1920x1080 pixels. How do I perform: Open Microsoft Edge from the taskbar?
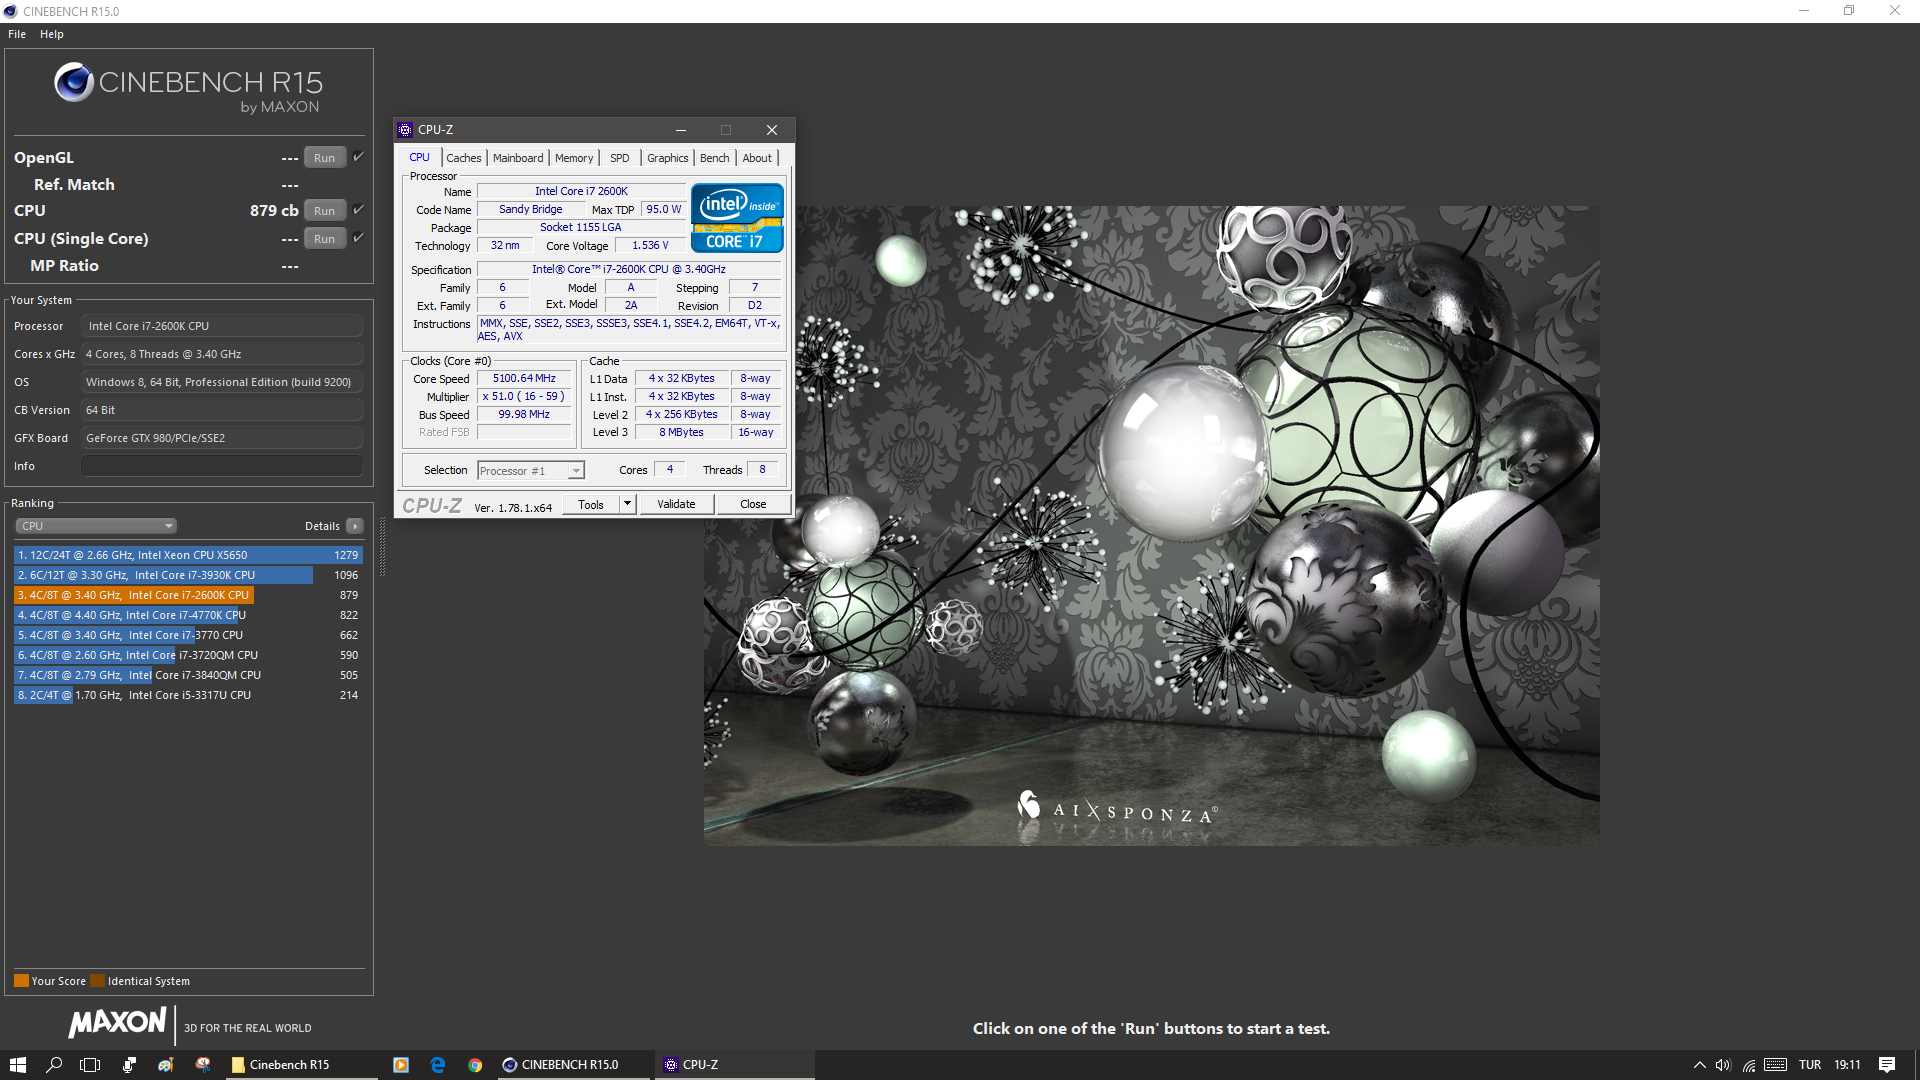click(x=438, y=1065)
